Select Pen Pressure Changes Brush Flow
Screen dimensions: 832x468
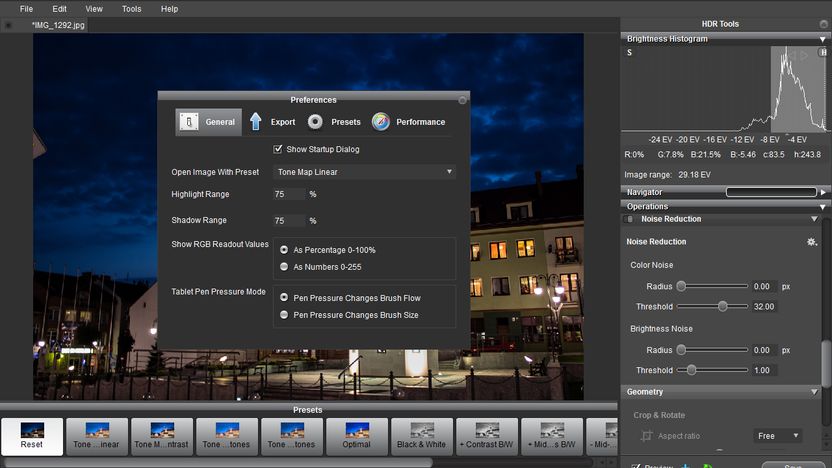click(284, 298)
